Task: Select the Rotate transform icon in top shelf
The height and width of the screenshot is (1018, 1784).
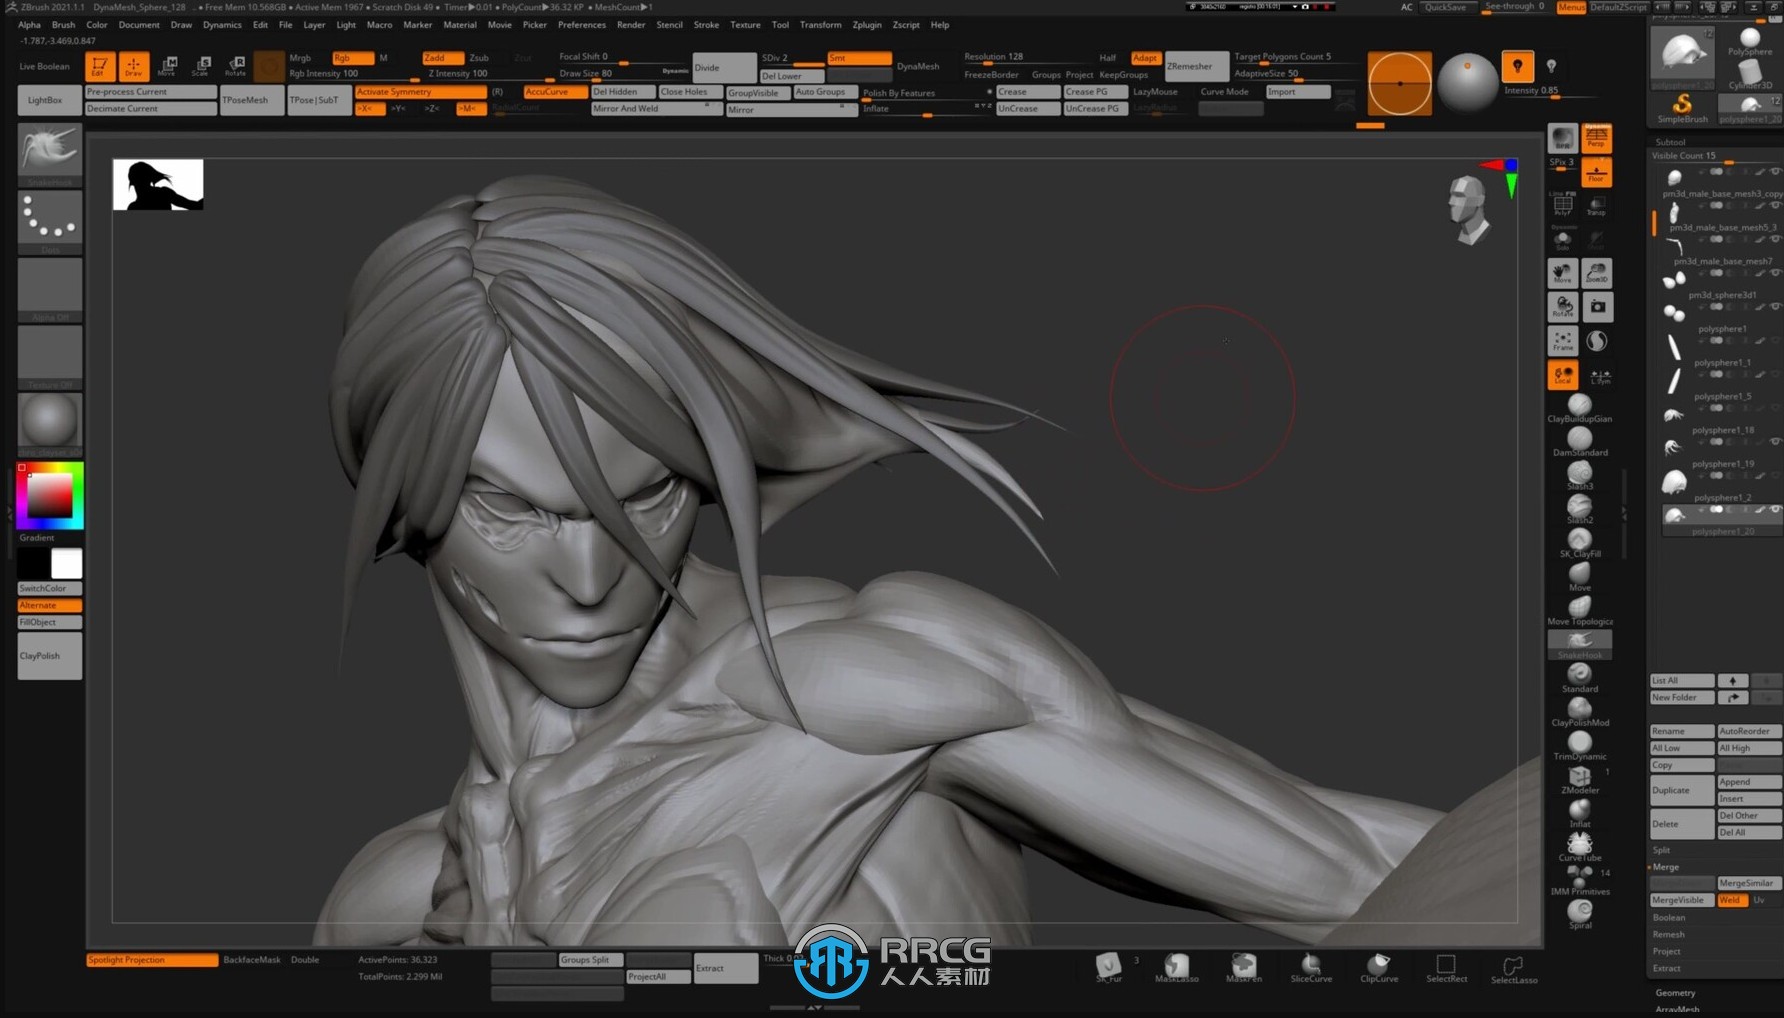Action: pyautogui.click(x=235, y=67)
